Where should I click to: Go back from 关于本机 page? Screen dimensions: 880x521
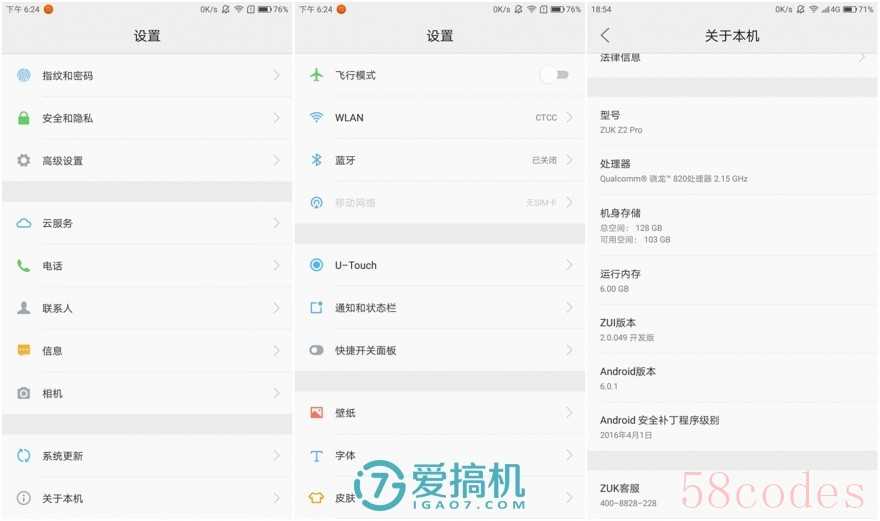605,36
